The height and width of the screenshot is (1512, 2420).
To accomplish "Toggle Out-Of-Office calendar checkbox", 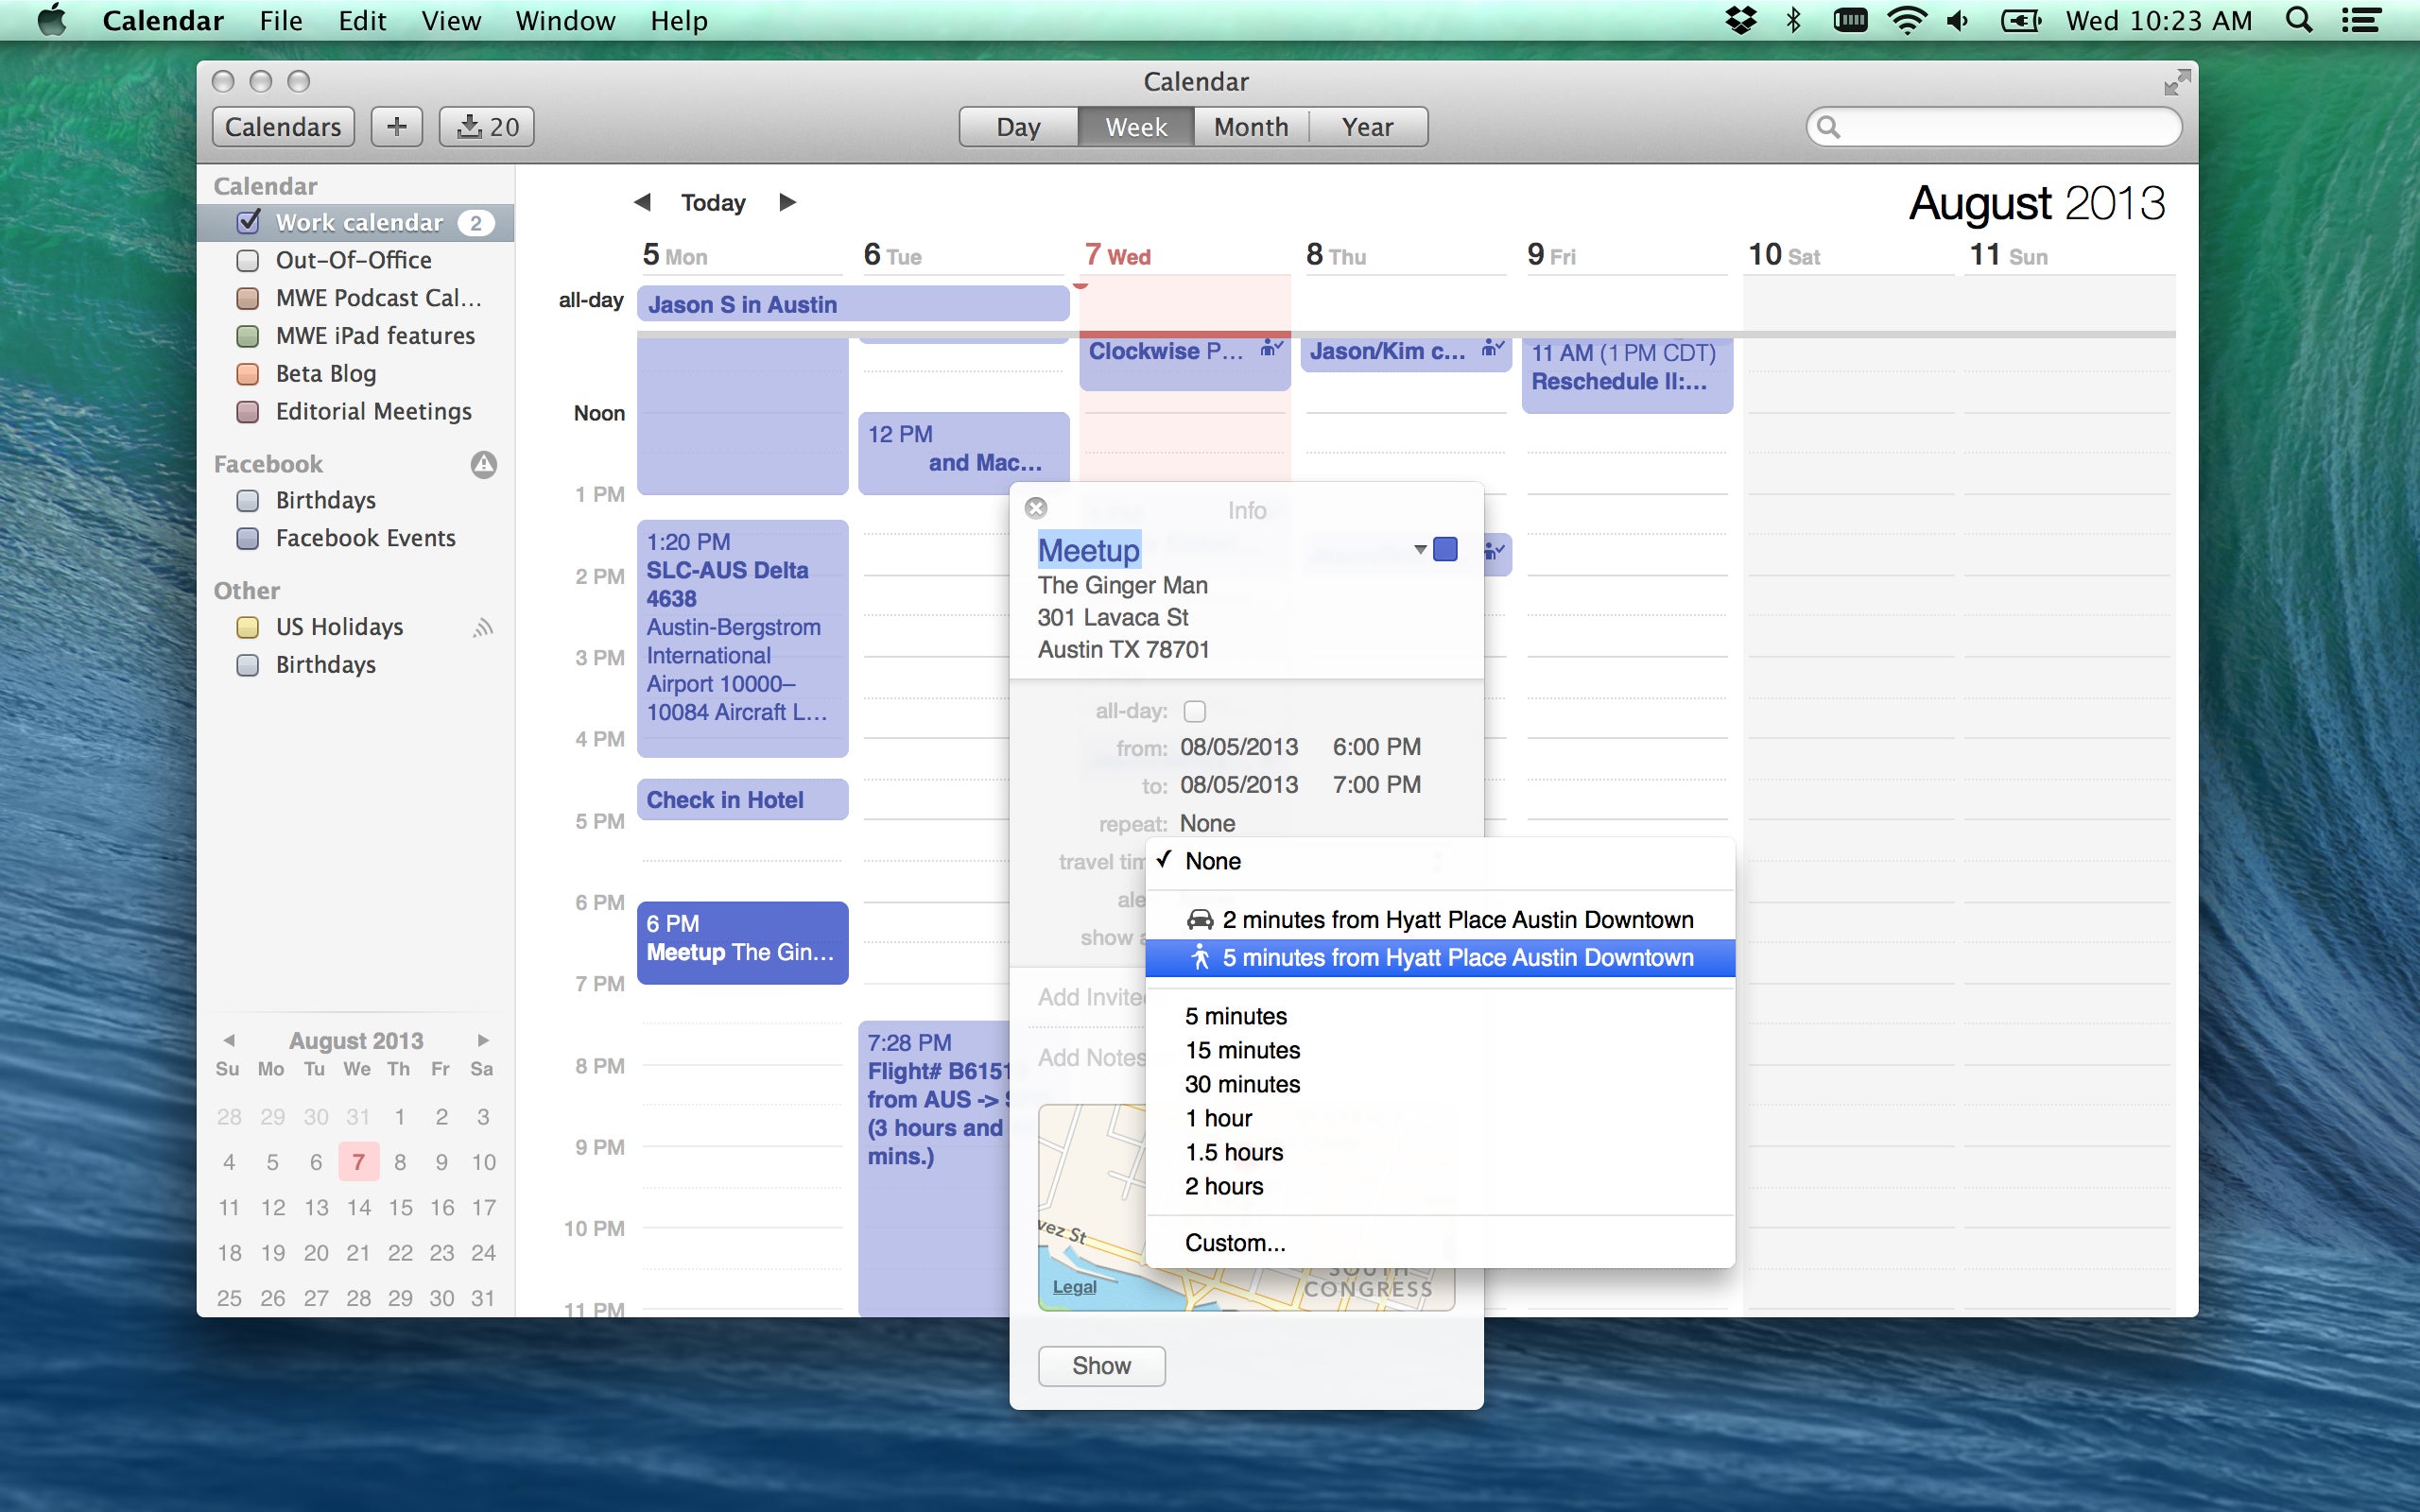I will pyautogui.click(x=250, y=260).
